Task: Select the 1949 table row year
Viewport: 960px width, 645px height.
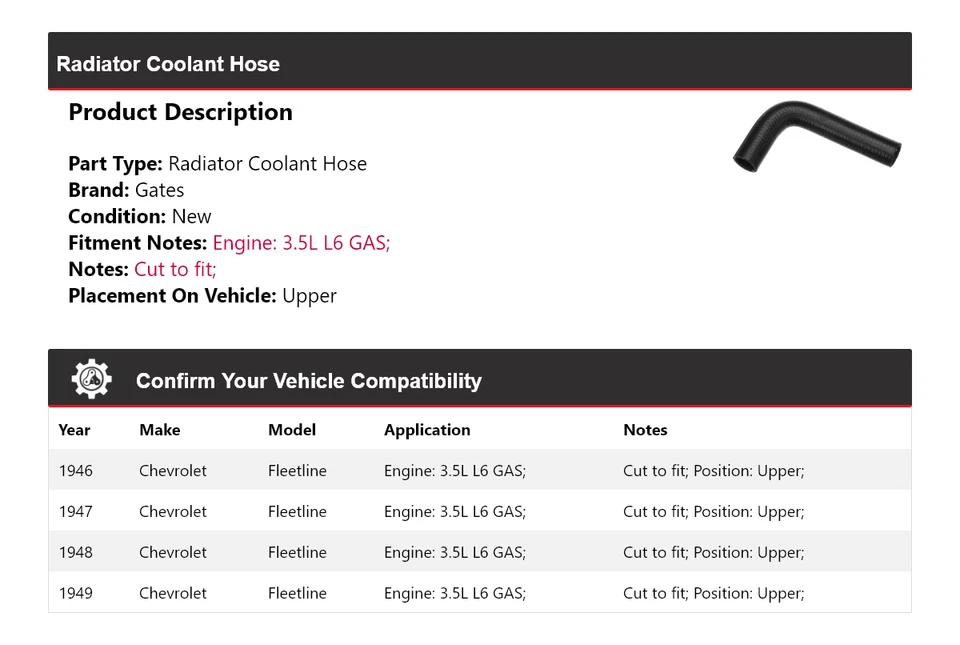Action: (75, 593)
